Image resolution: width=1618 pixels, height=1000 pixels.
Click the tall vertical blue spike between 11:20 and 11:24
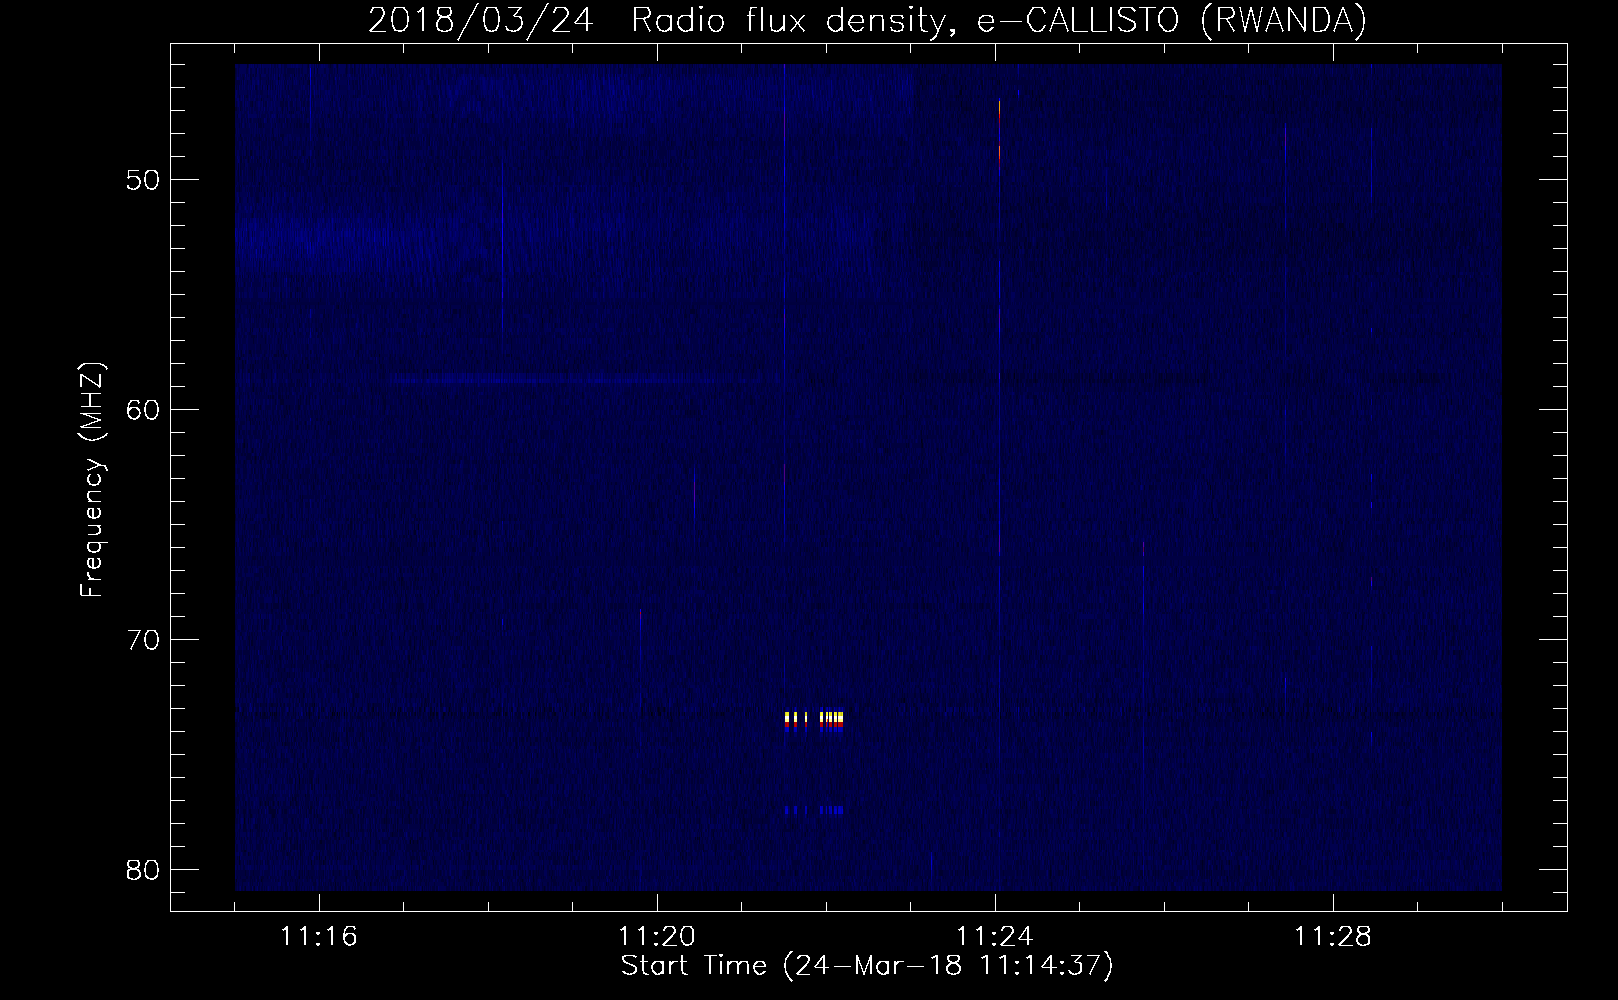point(785,305)
